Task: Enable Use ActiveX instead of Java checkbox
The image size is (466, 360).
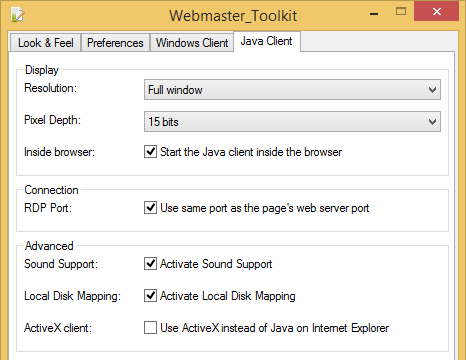Action: pyautogui.click(x=150, y=328)
